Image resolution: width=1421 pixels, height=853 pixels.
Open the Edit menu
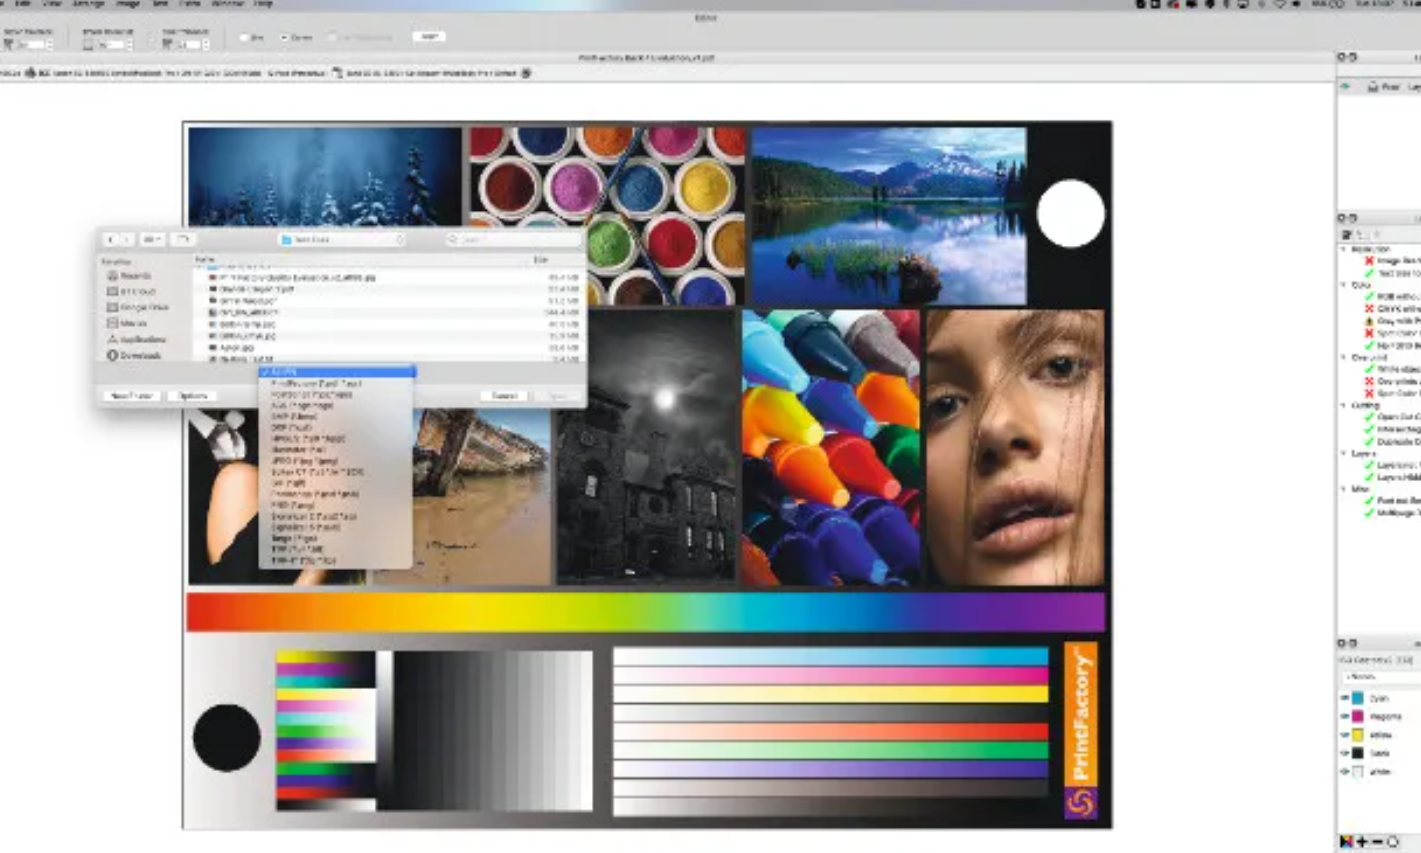[25, 4]
